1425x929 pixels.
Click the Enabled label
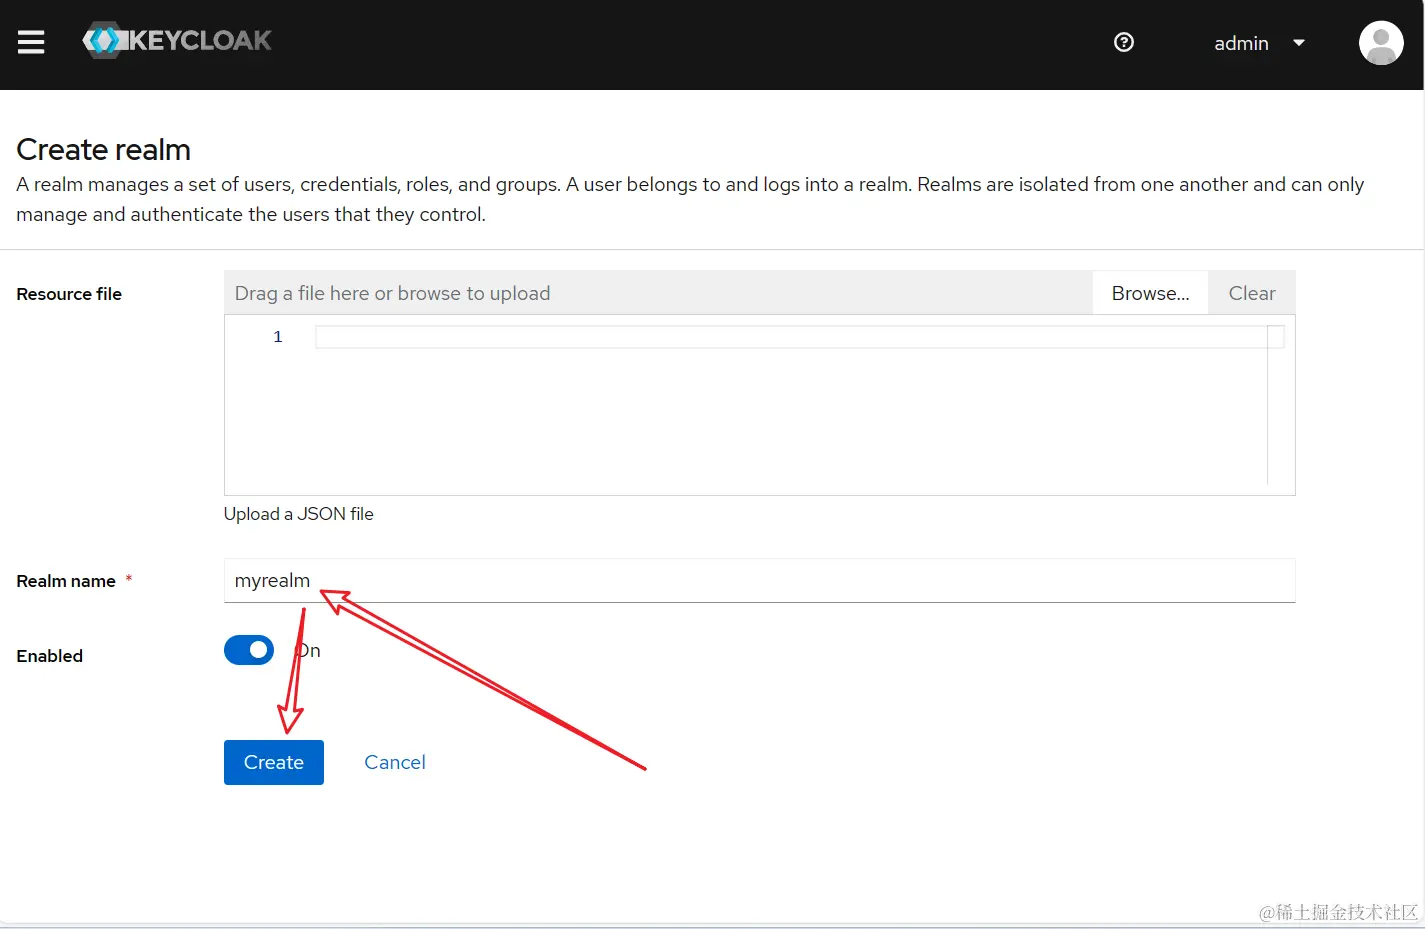pos(50,656)
